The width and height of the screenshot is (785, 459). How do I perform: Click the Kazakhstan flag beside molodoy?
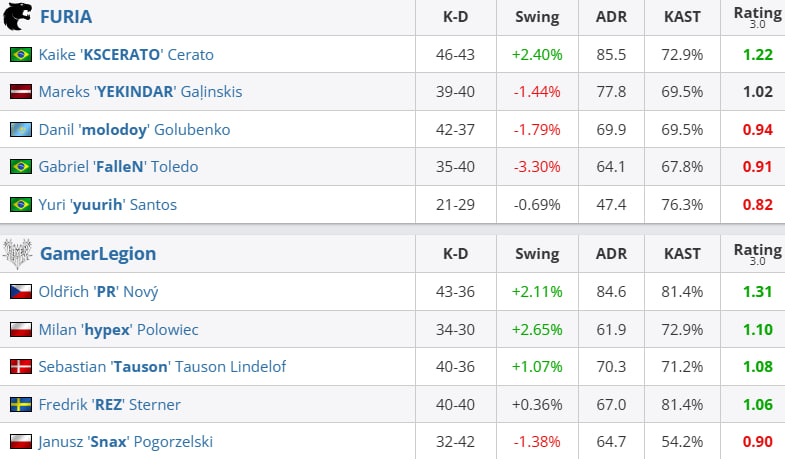tap(20, 130)
